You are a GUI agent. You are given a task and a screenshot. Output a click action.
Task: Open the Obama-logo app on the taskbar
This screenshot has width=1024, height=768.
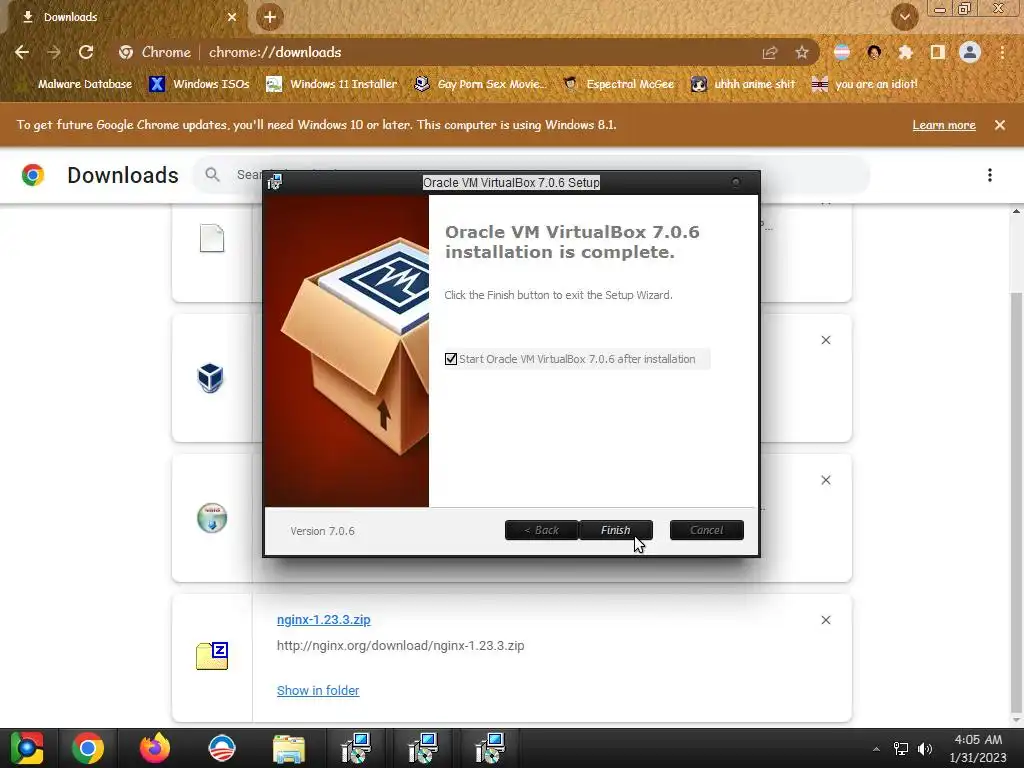coord(222,748)
